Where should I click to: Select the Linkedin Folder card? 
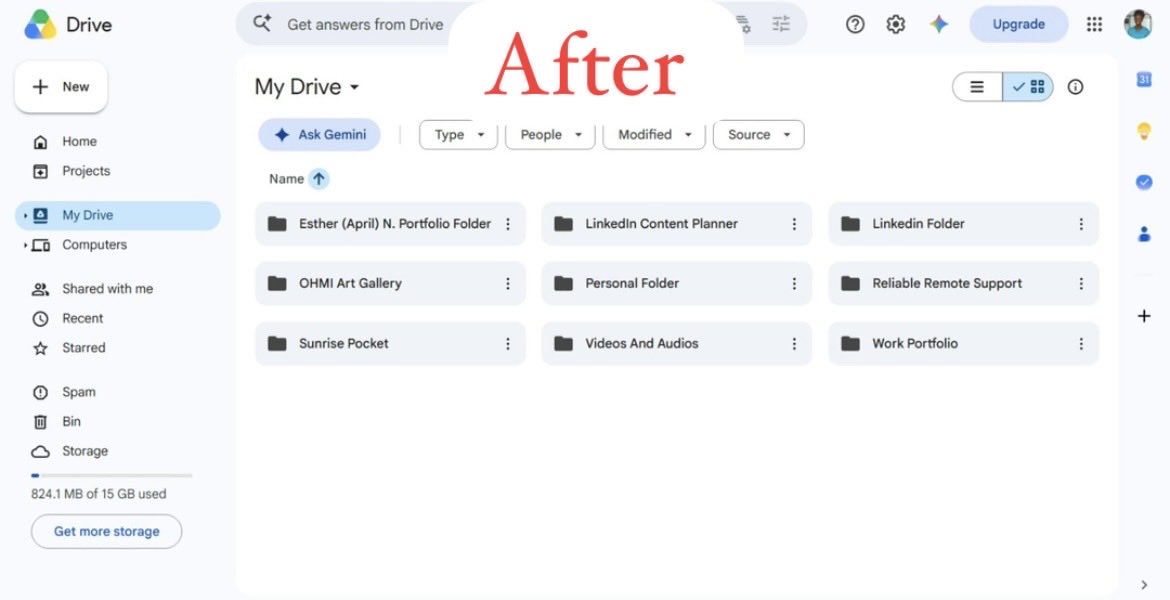963,224
